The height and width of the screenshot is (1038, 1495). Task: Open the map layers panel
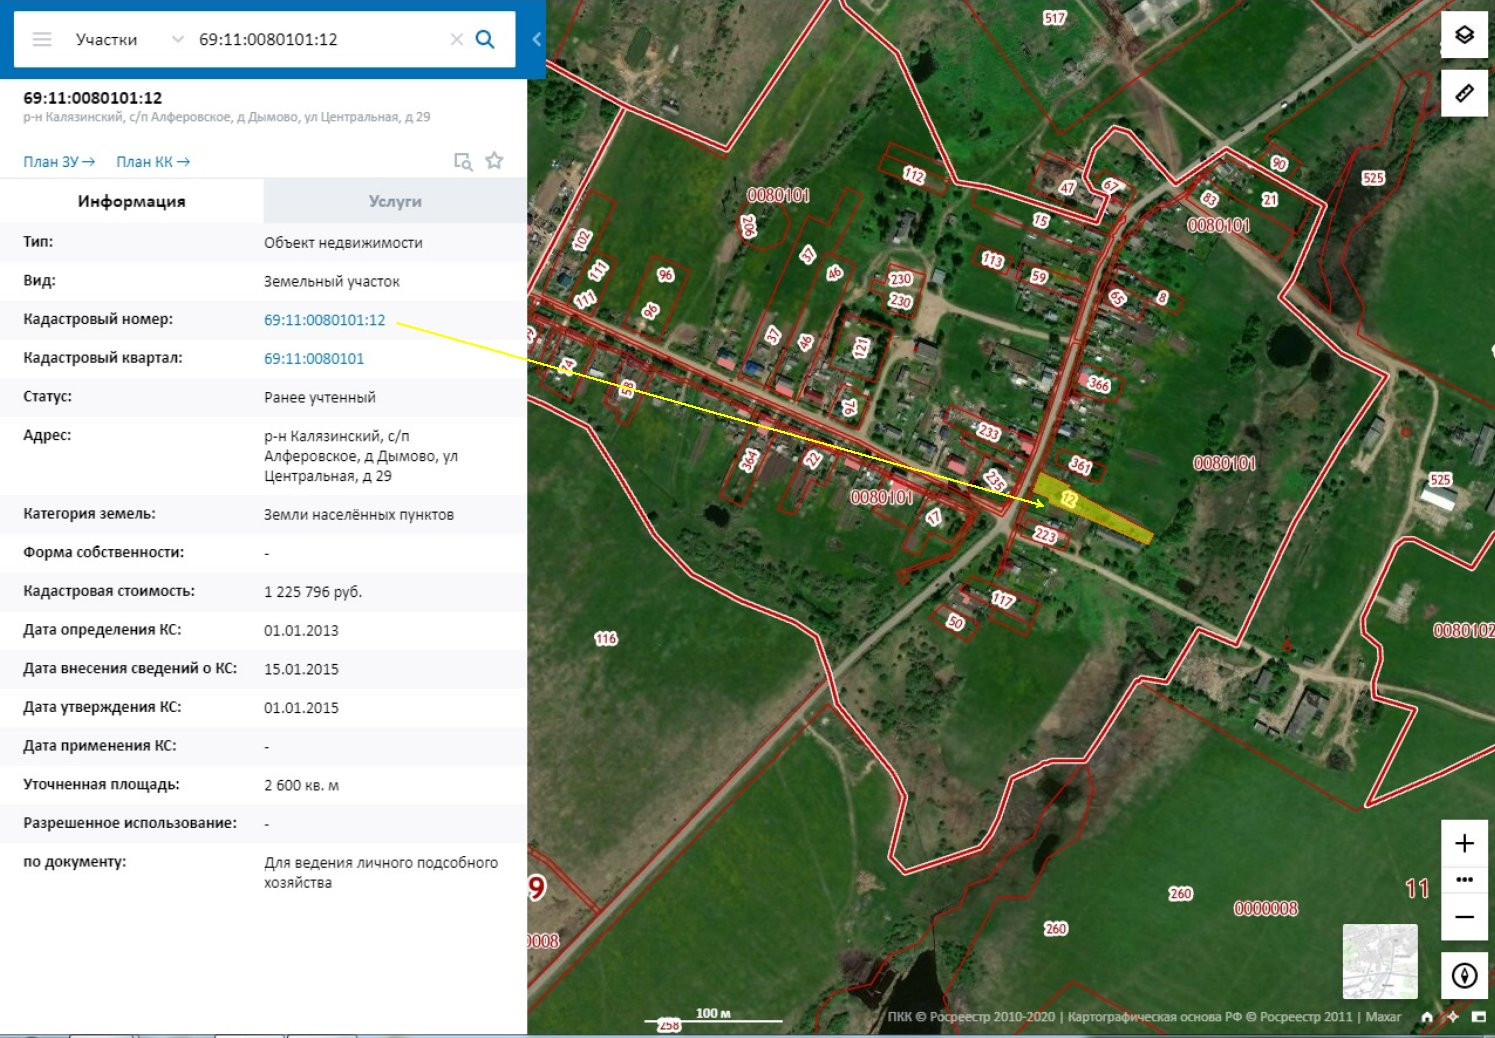1464,35
